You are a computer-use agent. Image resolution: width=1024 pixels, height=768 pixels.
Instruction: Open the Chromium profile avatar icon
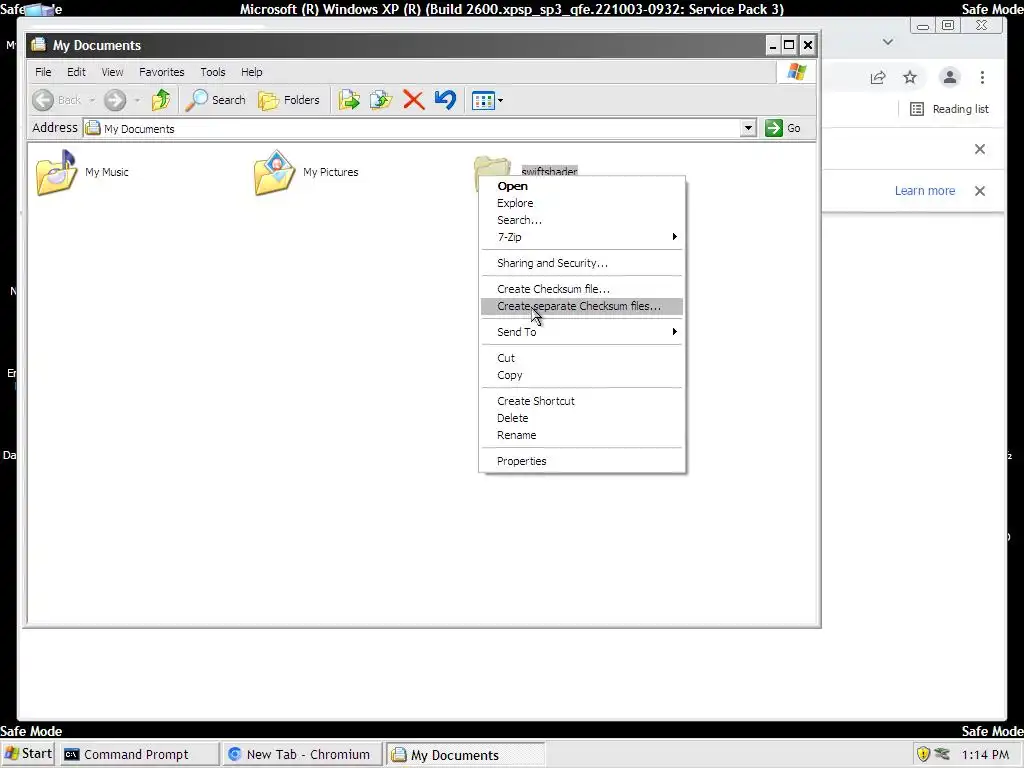(950, 78)
